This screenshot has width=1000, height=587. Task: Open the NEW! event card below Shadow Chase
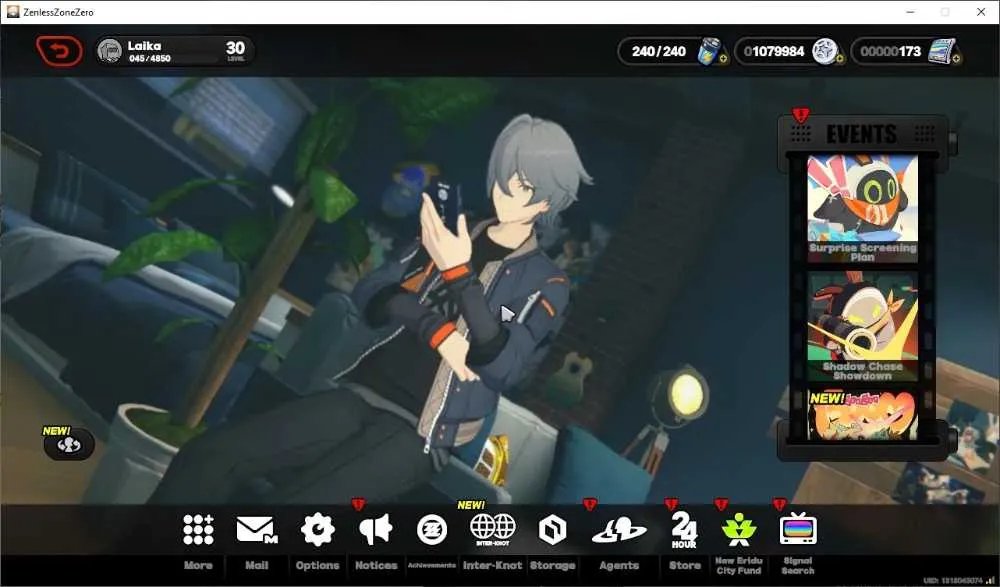(x=862, y=415)
